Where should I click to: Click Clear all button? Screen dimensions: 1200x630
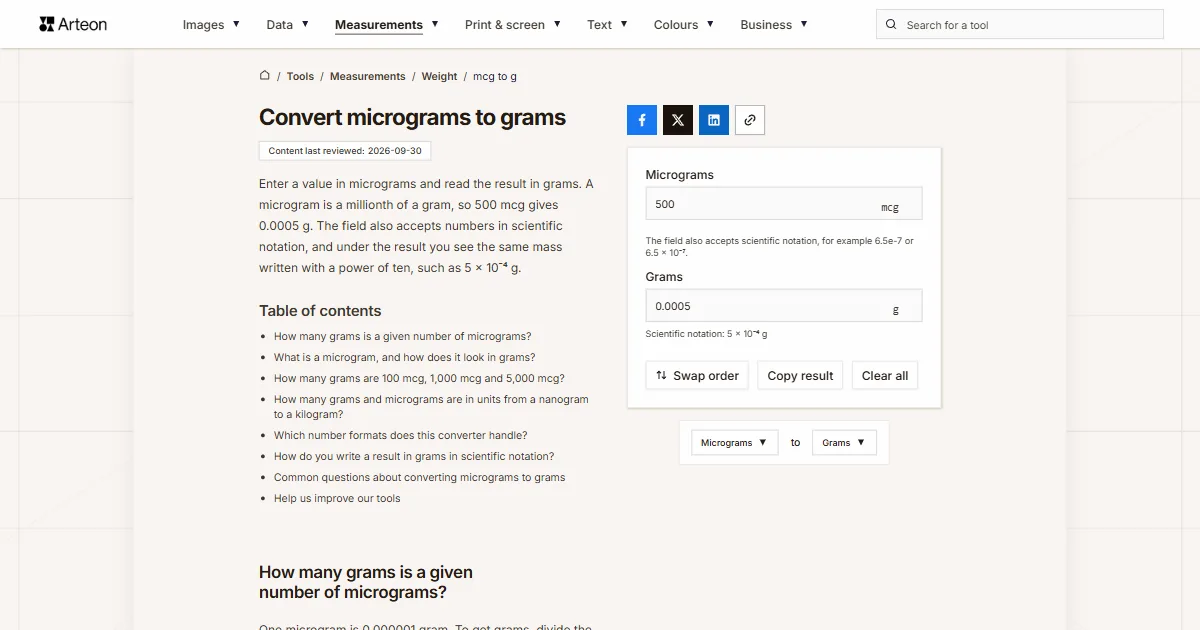pos(885,376)
